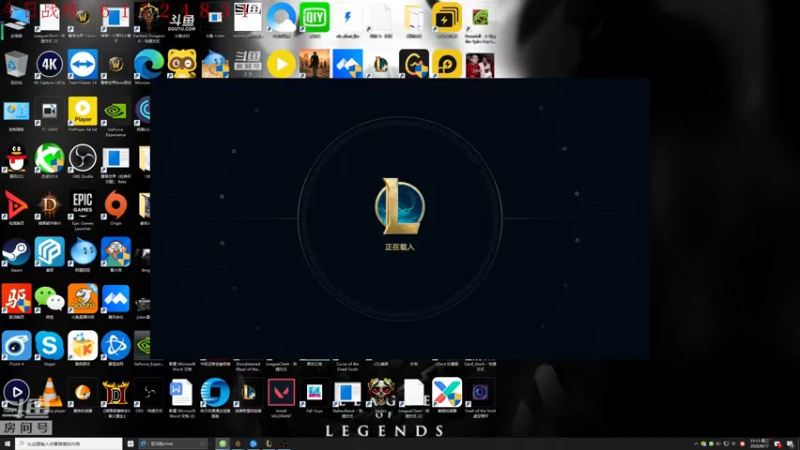The width and height of the screenshot is (800, 450).
Task: Open the notification center icon
Action: point(790,444)
